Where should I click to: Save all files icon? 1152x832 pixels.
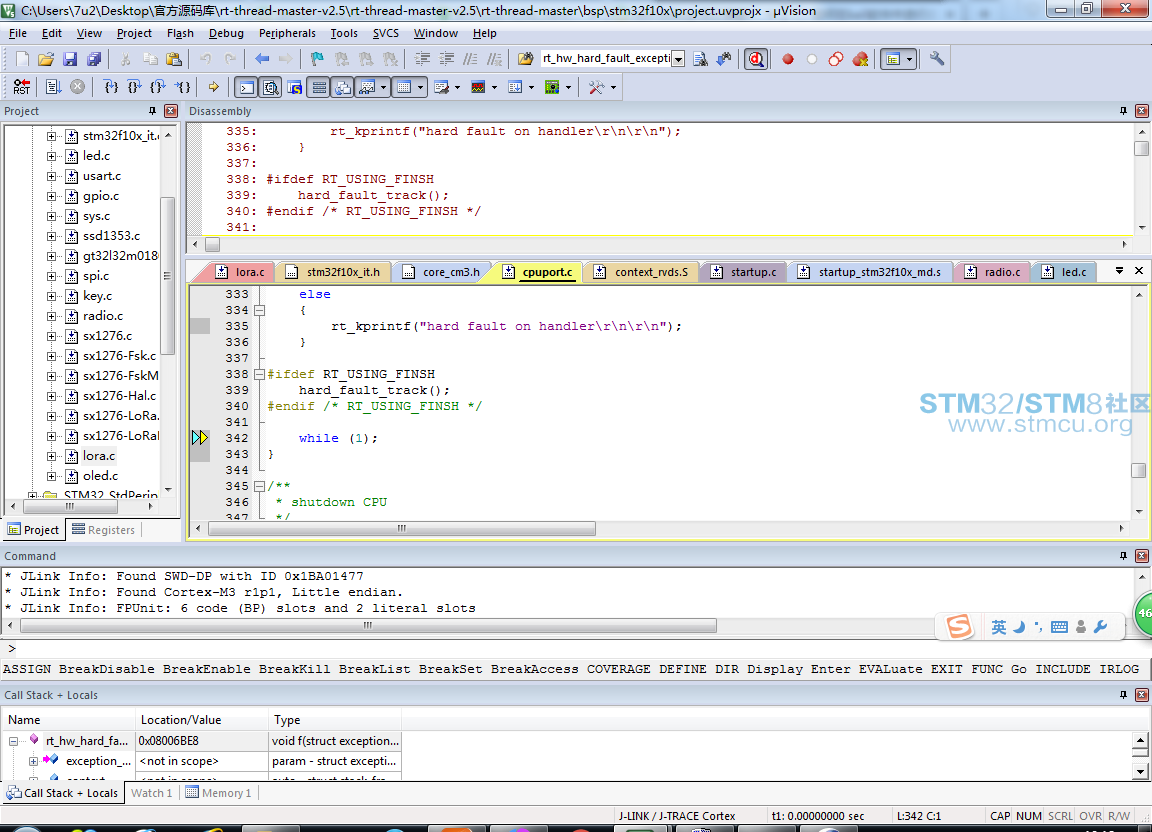(x=94, y=59)
